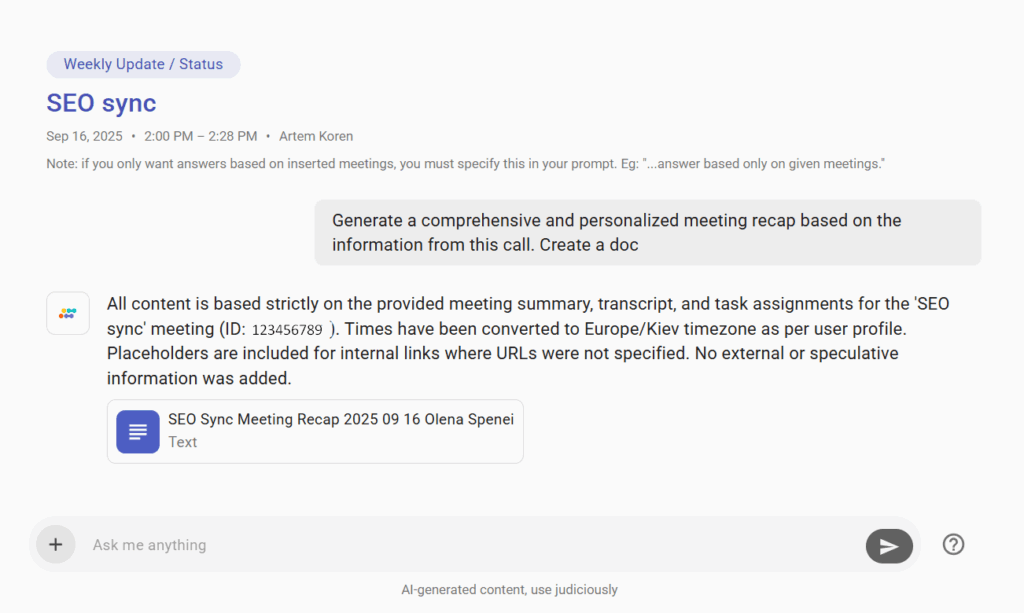Click the blue document icon on the recap card
The height and width of the screenshot is (613, 1024).
point(137,431)
